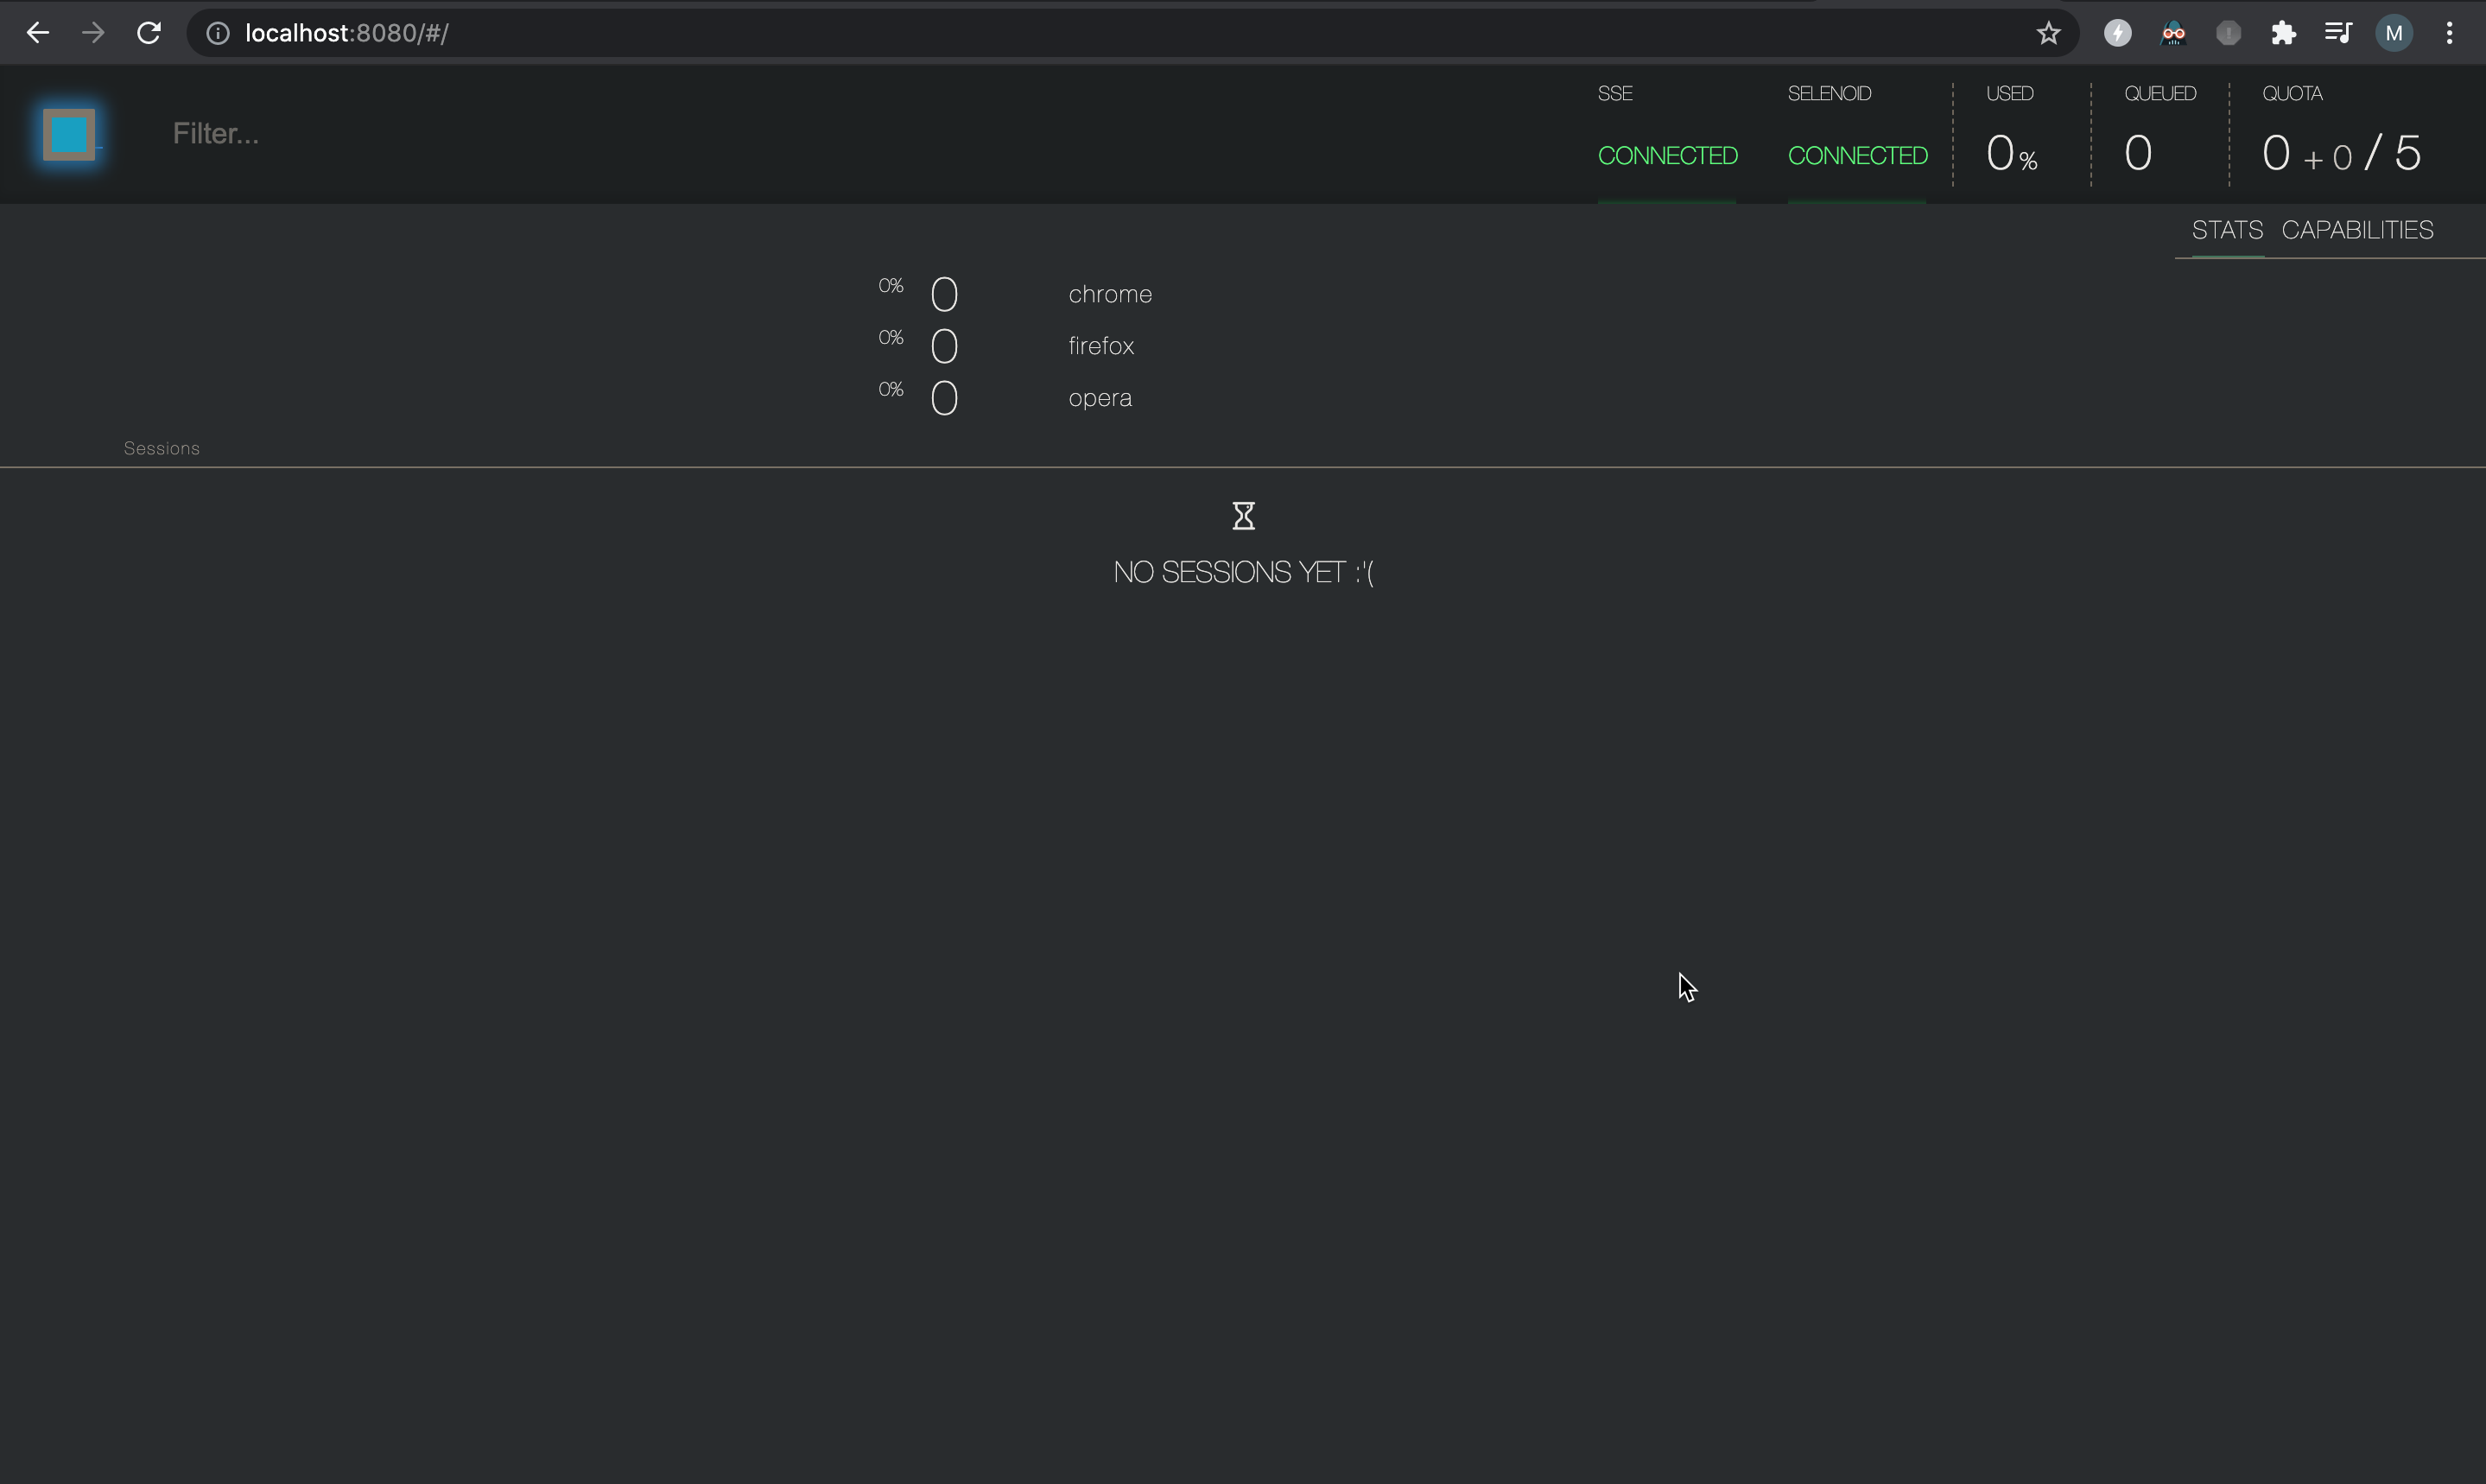
Task: Click the hourglass icon above no sessions message
Action: tap(1243, 516)
